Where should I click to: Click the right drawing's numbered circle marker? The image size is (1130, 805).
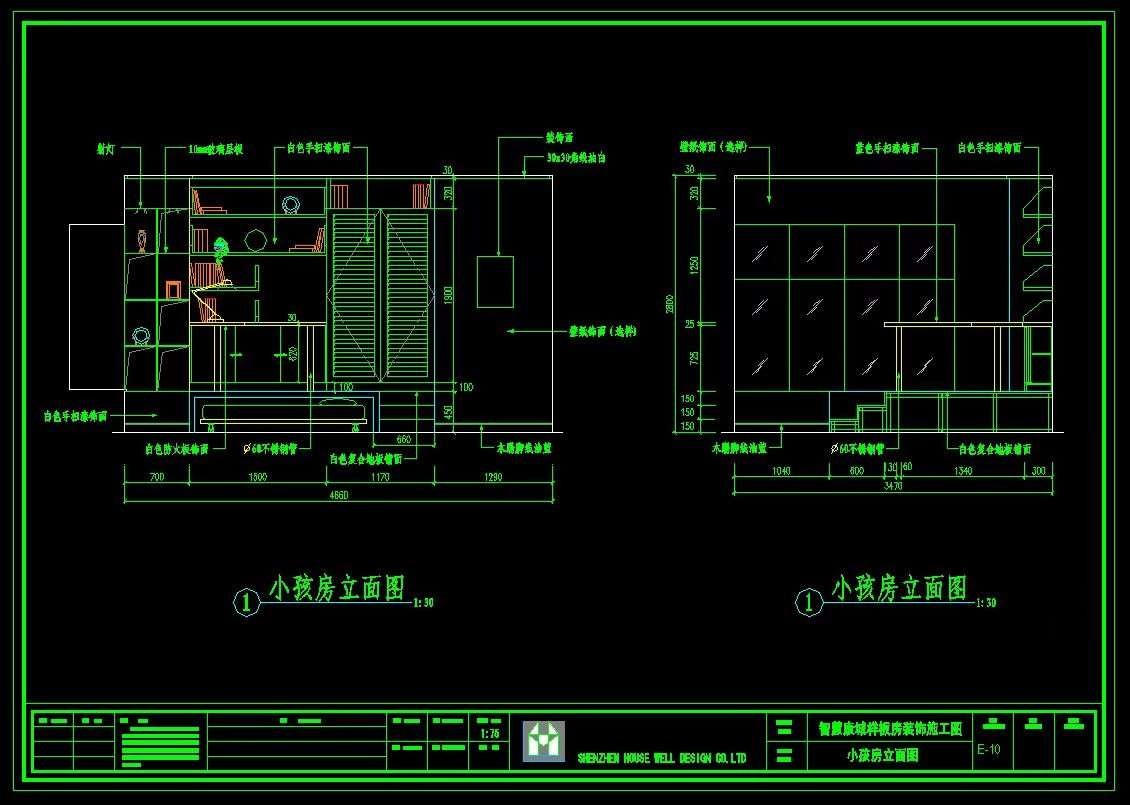coord(808,602)
